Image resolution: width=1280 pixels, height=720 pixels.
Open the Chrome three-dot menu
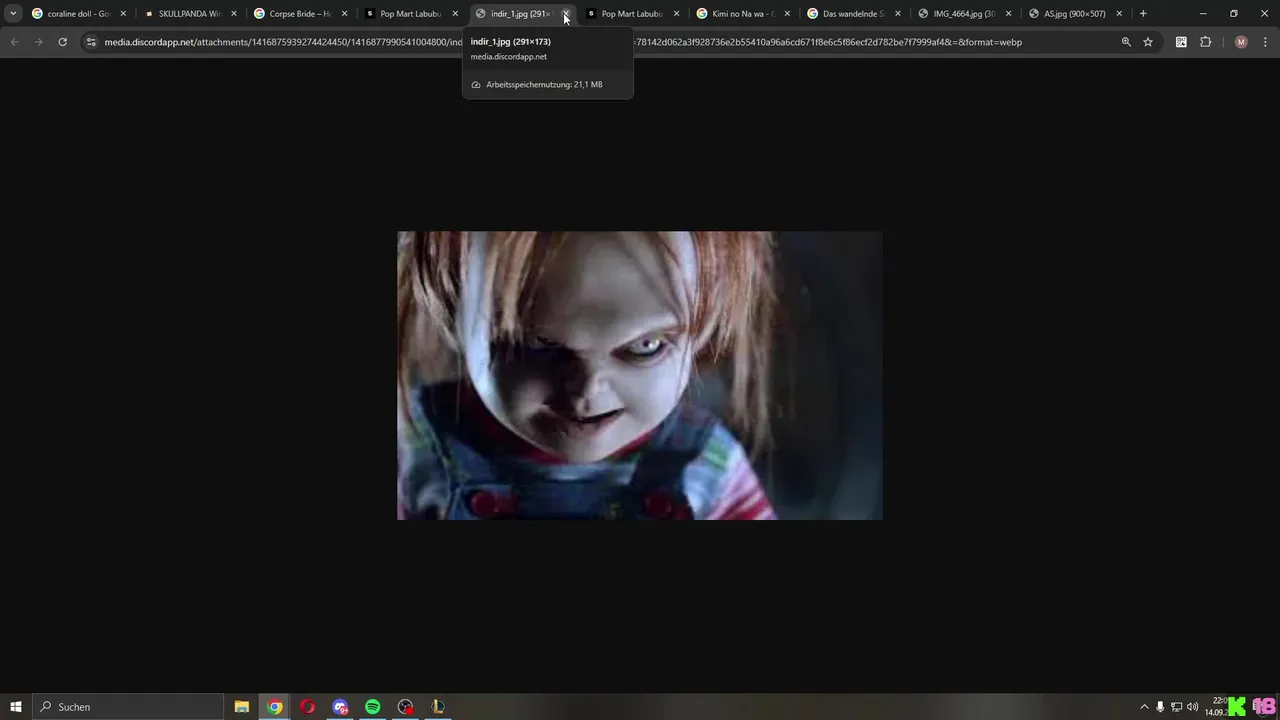[1265, 42]
